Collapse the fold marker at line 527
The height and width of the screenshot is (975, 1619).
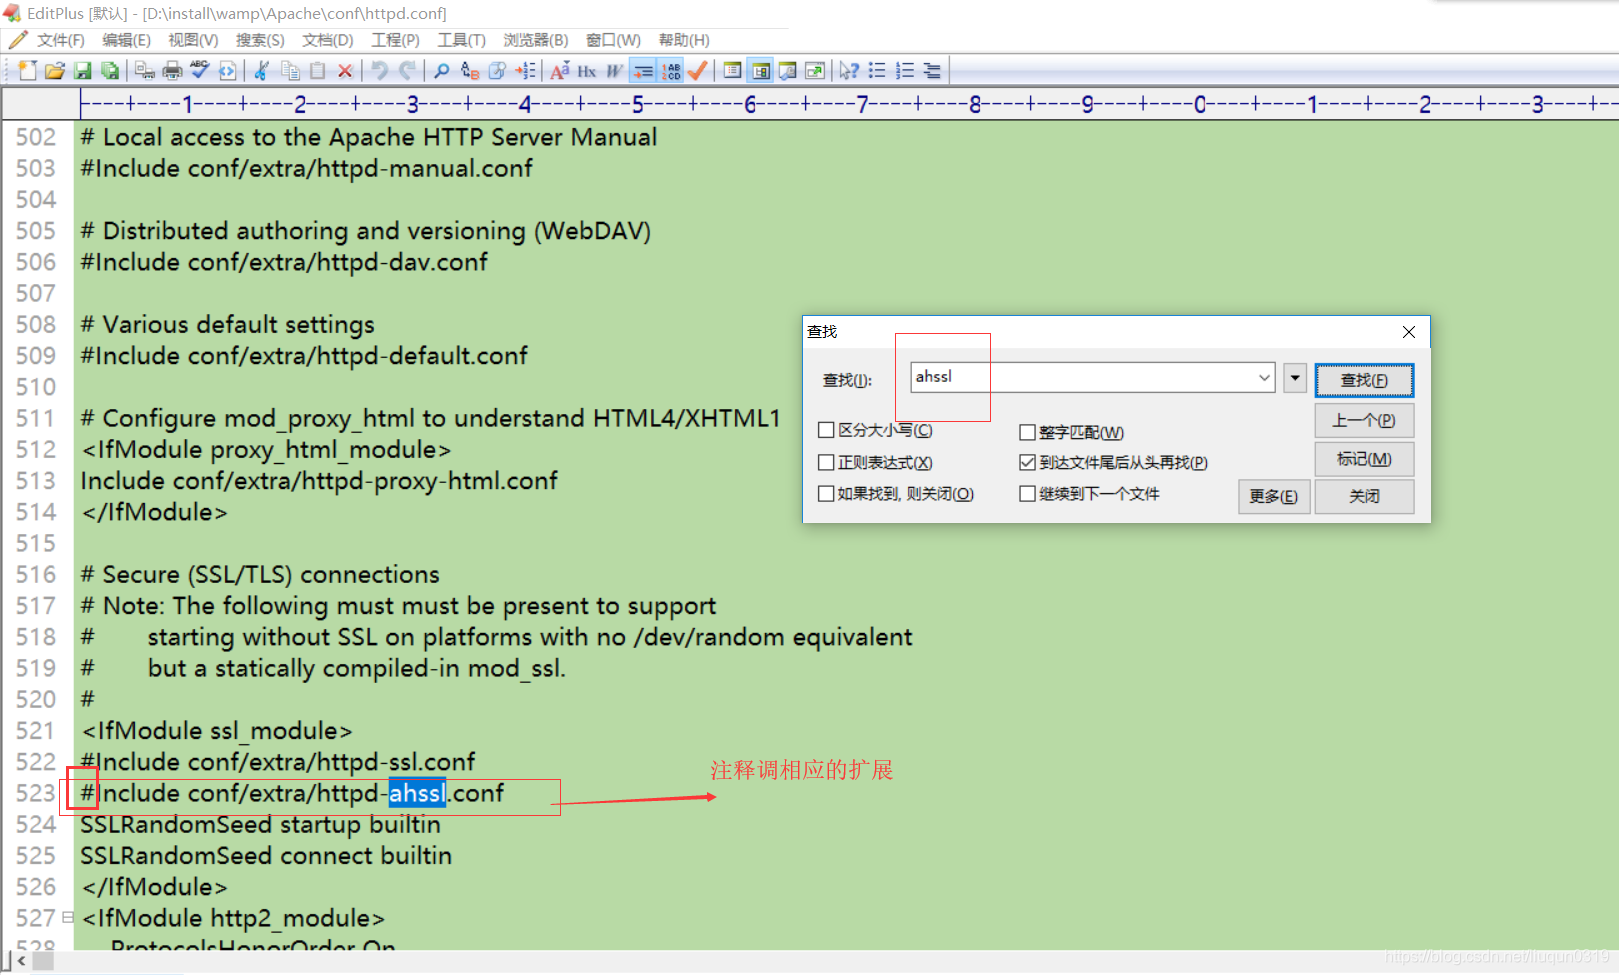[x=68, y=917]
